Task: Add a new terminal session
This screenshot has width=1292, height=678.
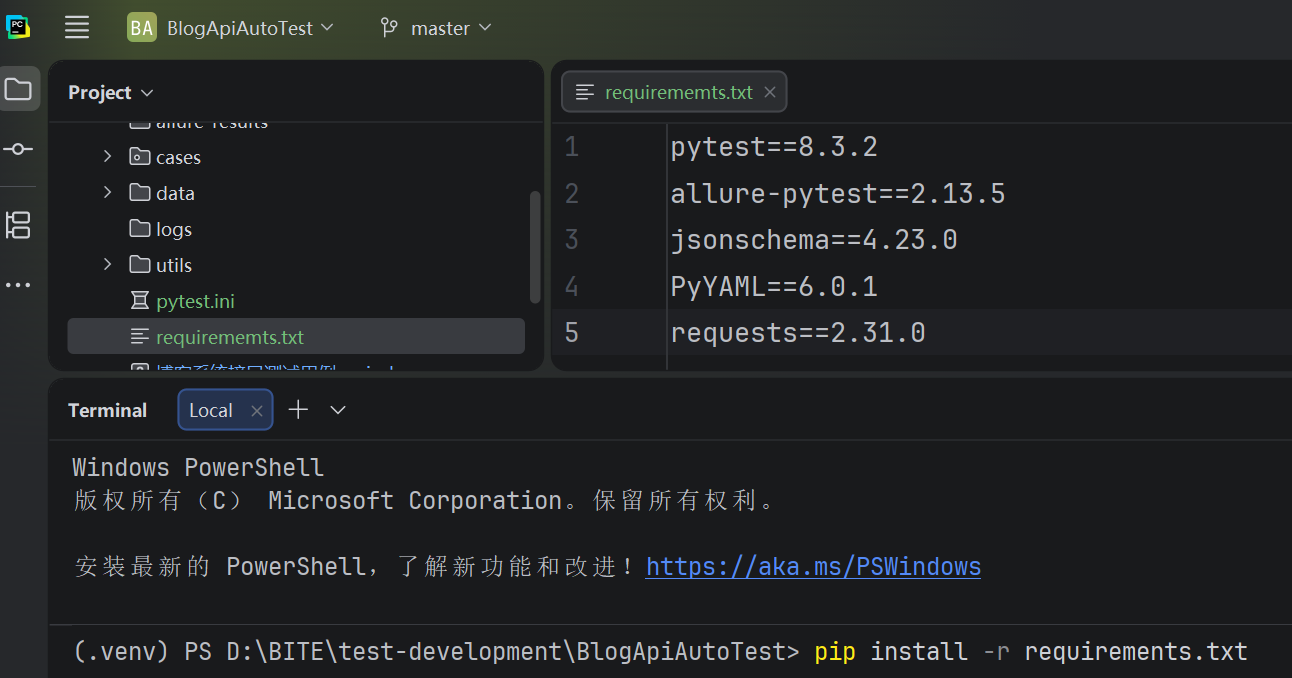Action: 298,409
